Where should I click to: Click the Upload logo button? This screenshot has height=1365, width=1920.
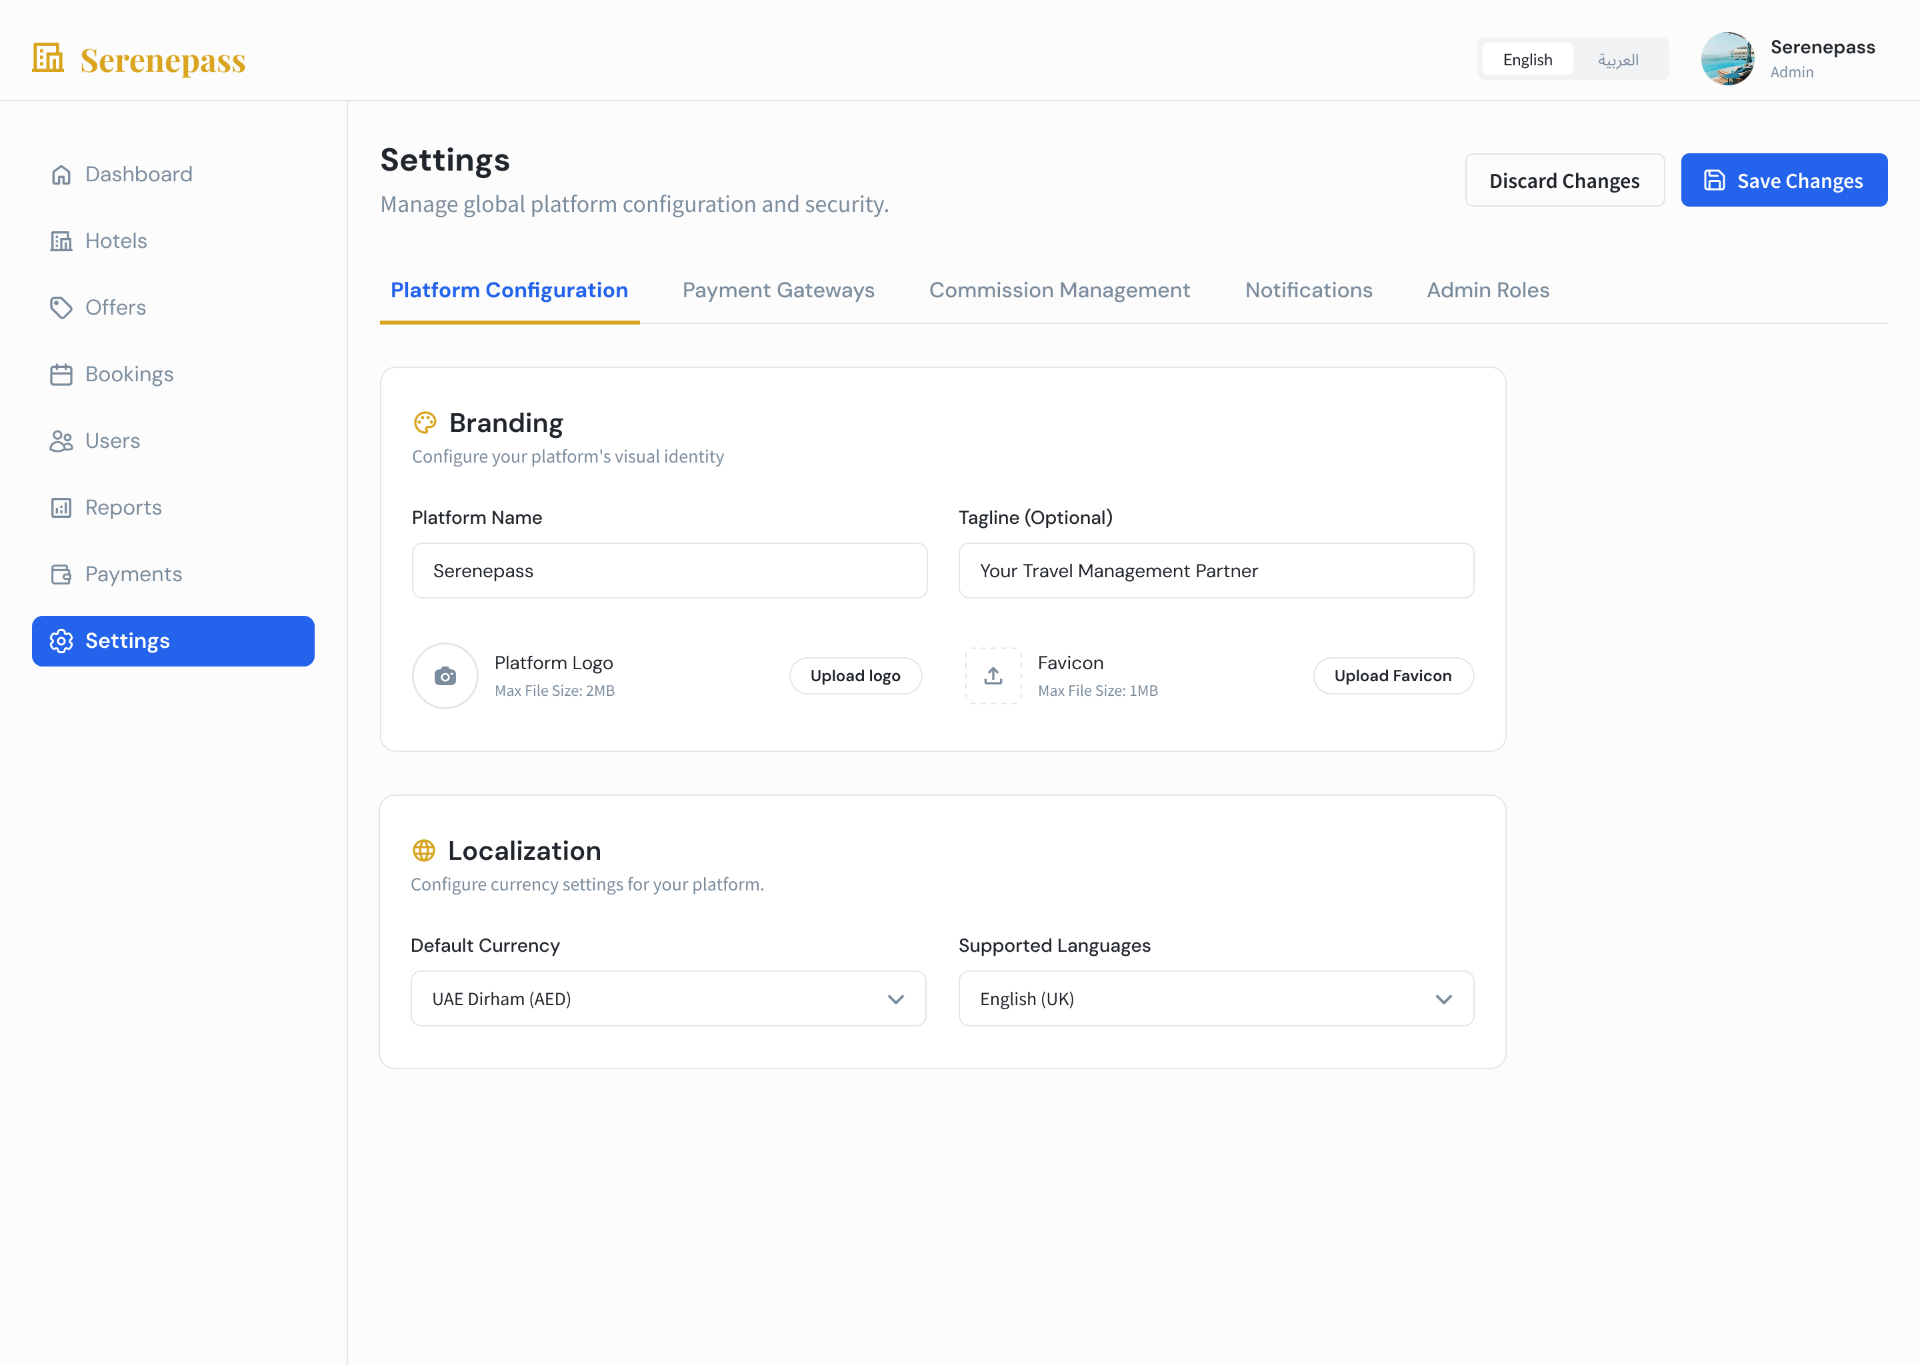855,676
